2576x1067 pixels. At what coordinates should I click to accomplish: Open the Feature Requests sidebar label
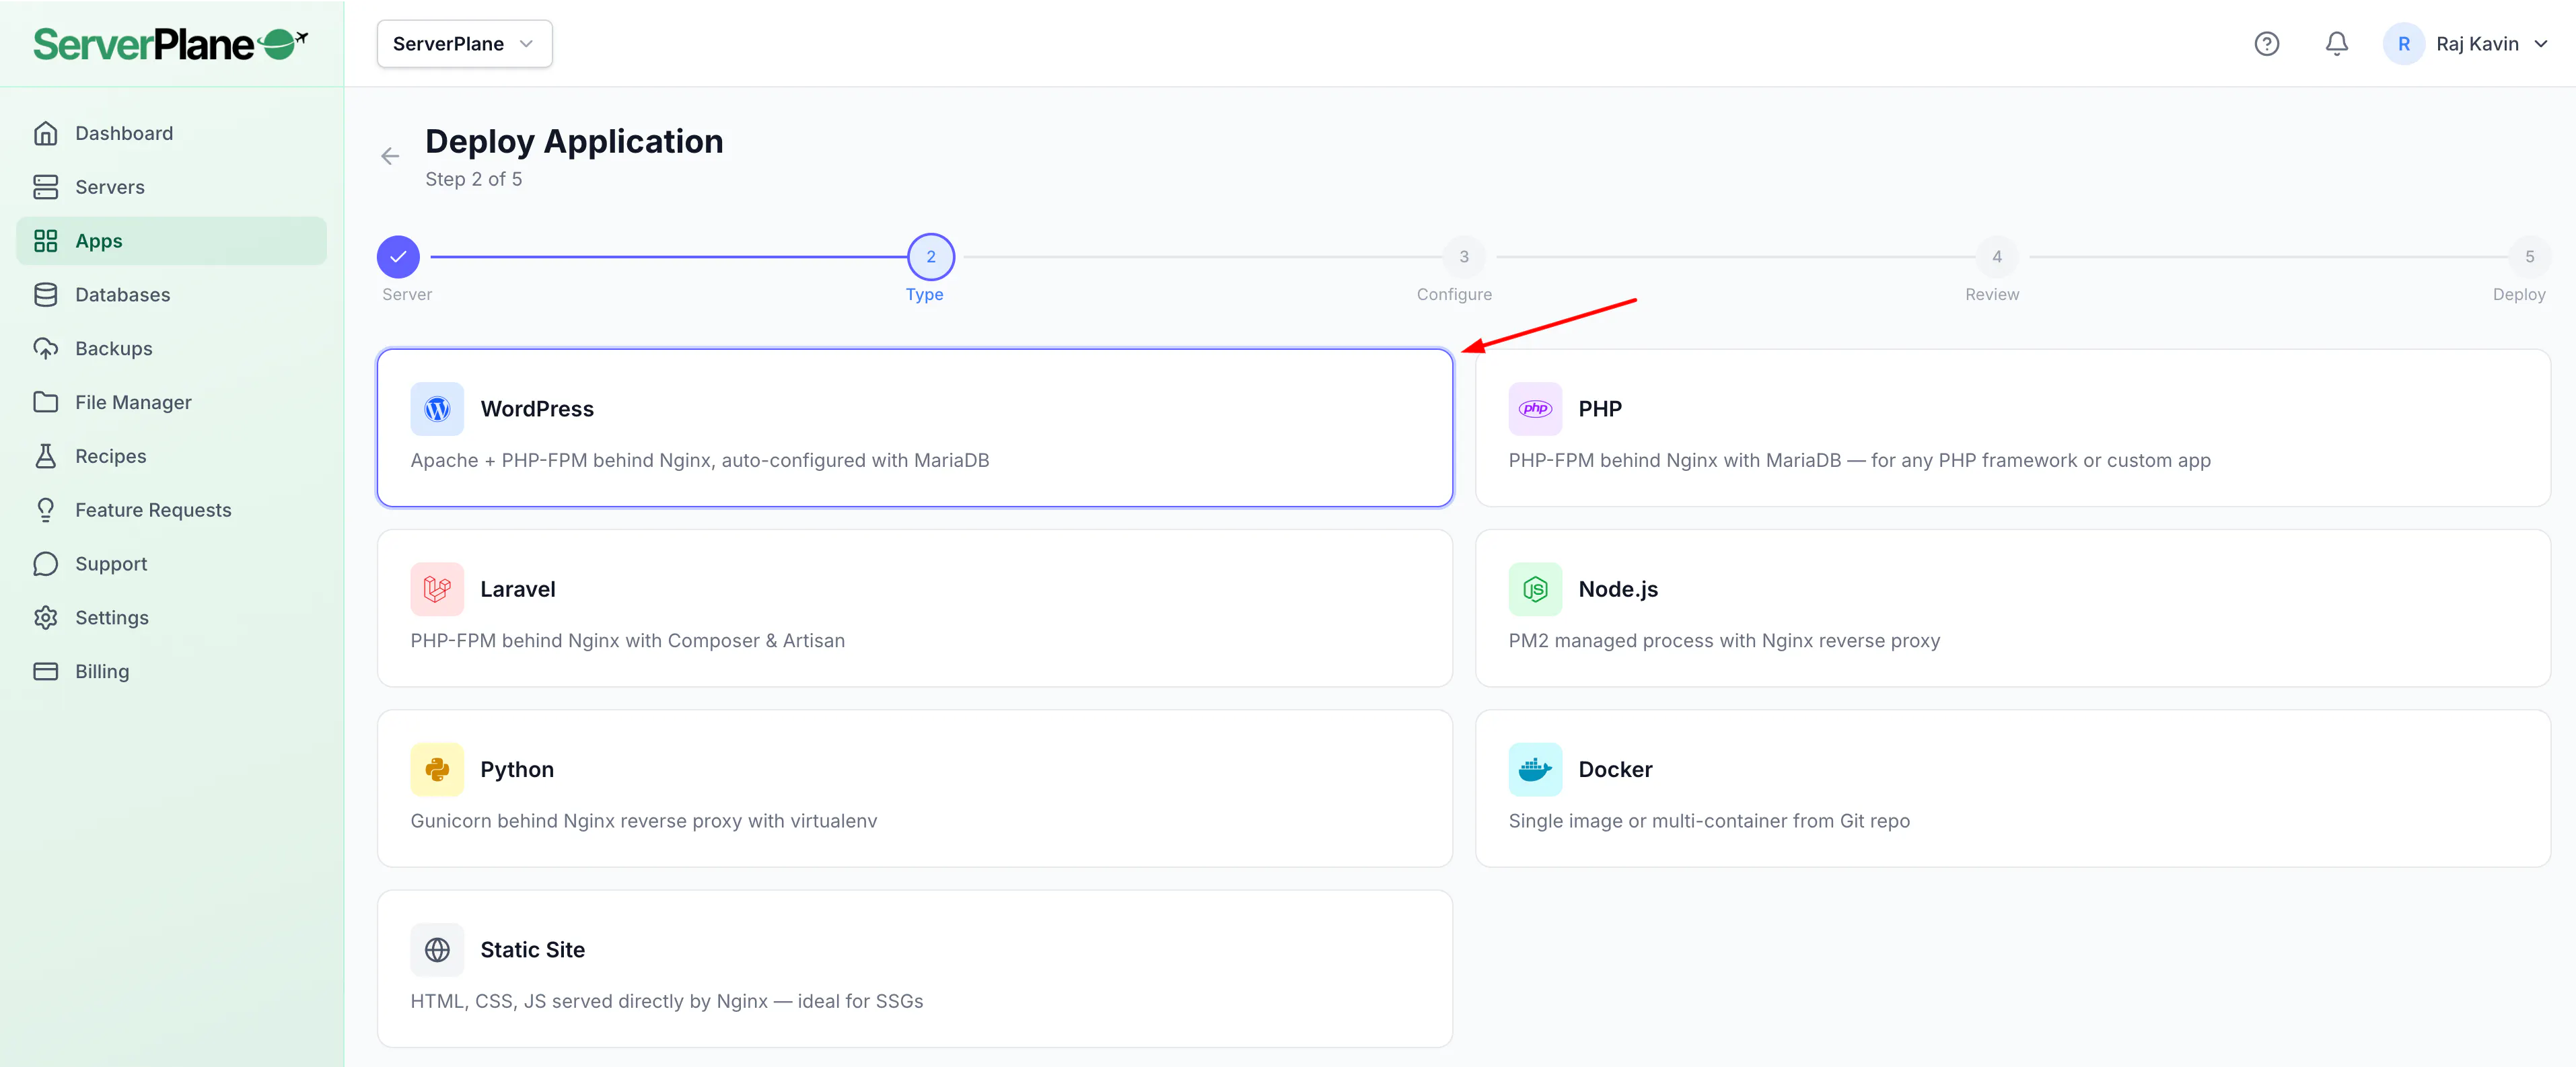(x=153, y=510)
